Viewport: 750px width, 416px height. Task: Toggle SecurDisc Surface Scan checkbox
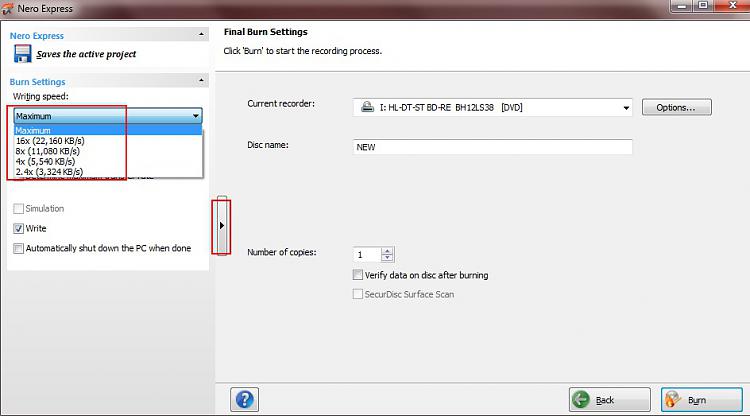(358, 294)
